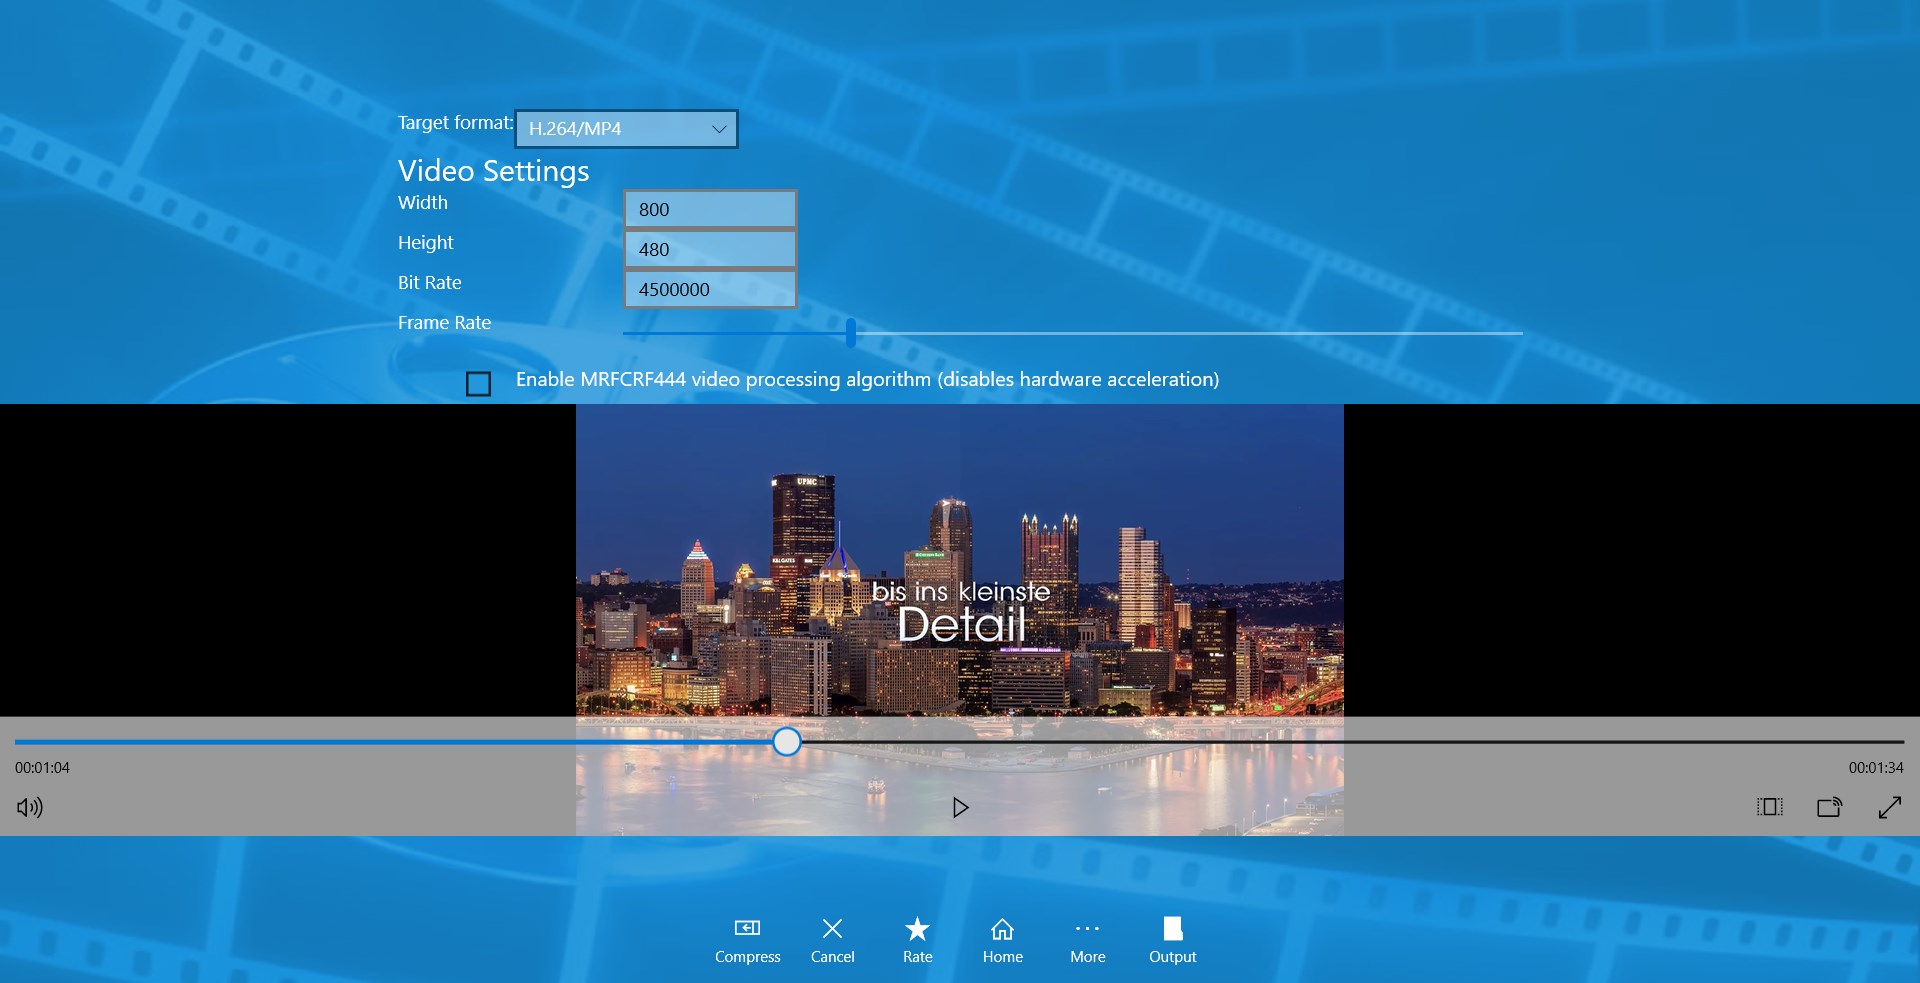Screen dimensions: 1920x983
Task: Enter full screen video mode
Action: pos(1890,807)
